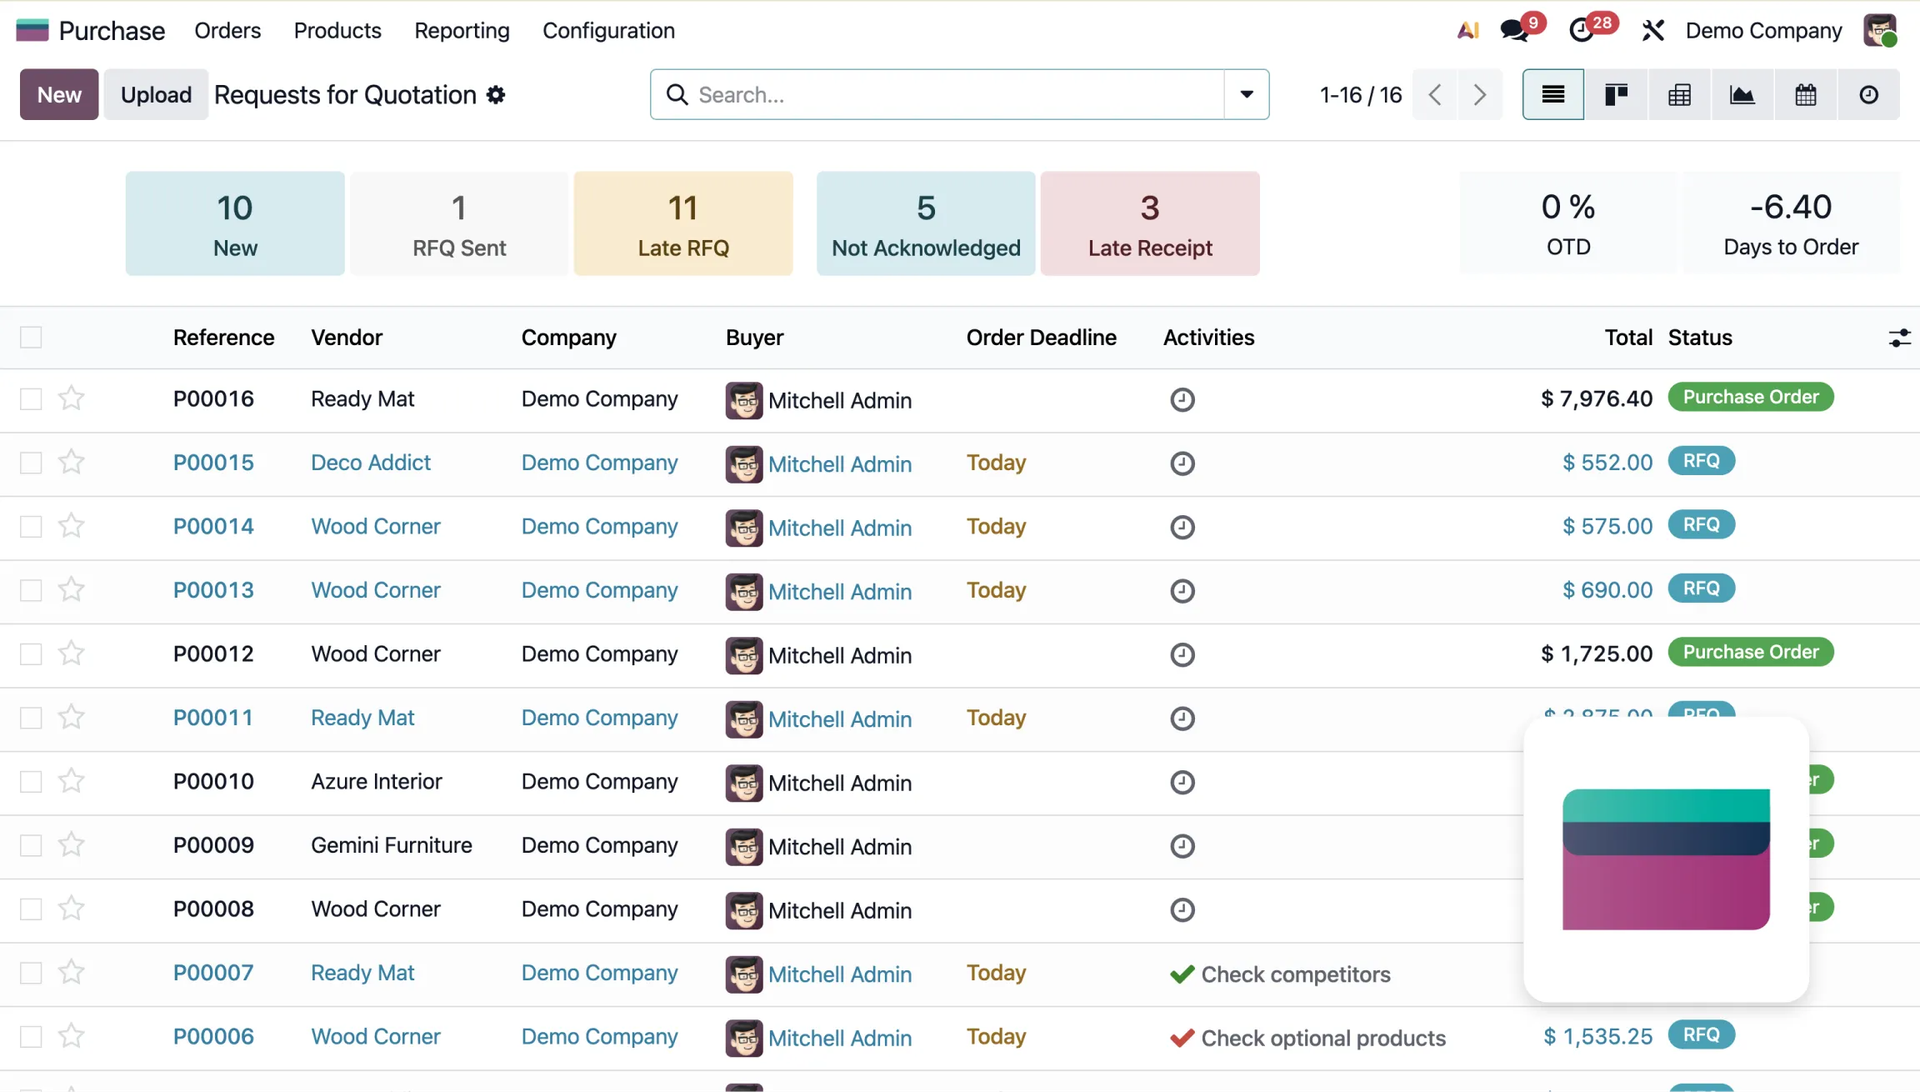Filter by the 5 Not Acknowledged card
Image resolution: width=1920 pixels, height=1092 pixels.
(926, 224)
